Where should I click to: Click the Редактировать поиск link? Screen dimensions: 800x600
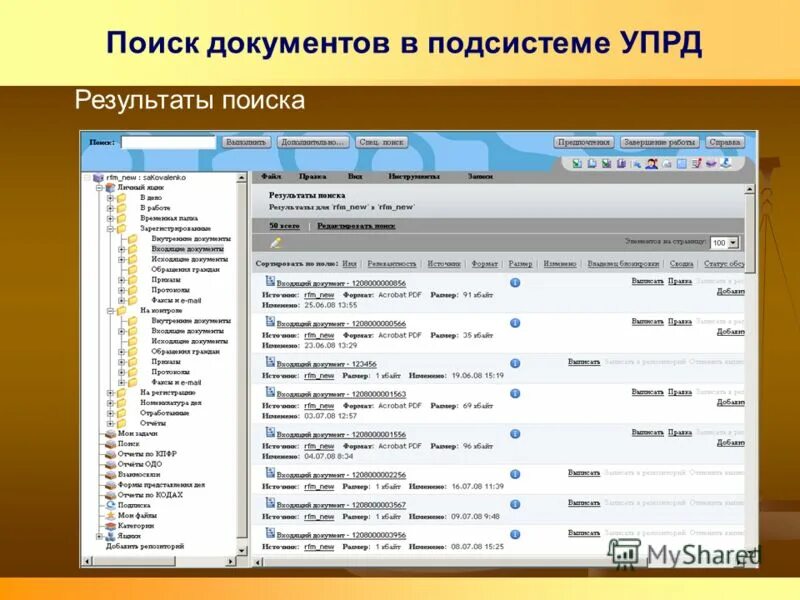(358, 226)
